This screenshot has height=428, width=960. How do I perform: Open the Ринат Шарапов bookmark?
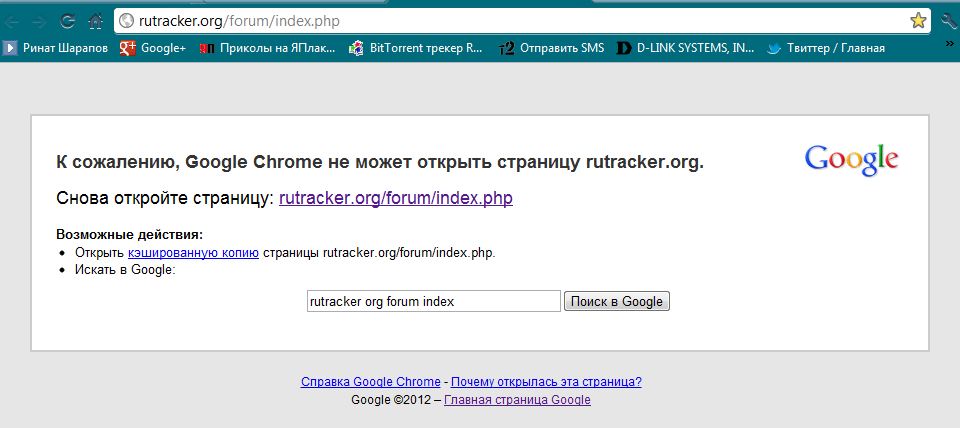click(56, 48)
